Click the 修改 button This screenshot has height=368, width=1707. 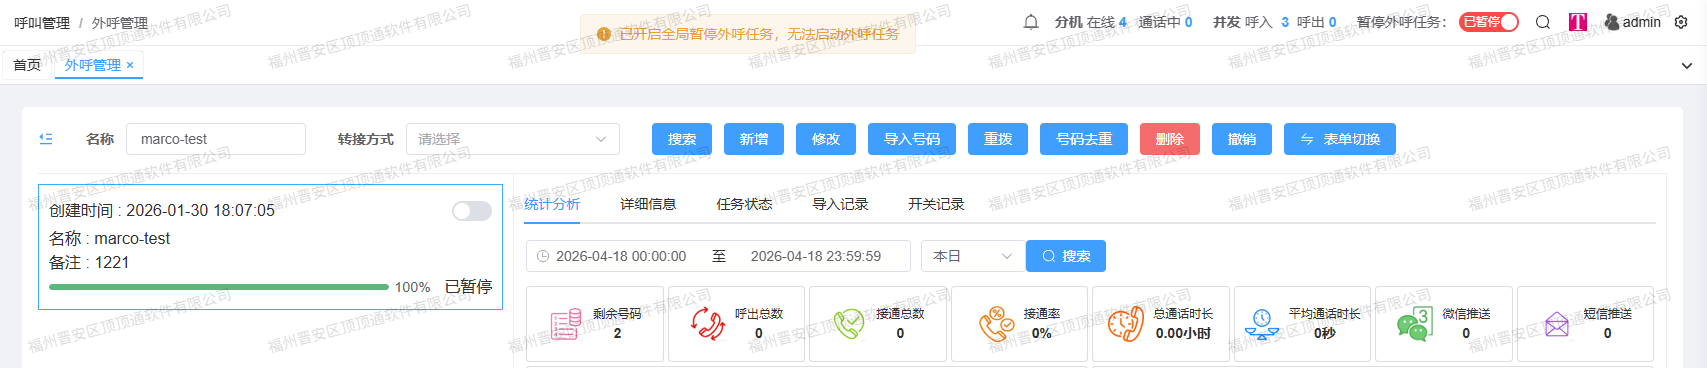pyautogui.click(x=826, y=139)
